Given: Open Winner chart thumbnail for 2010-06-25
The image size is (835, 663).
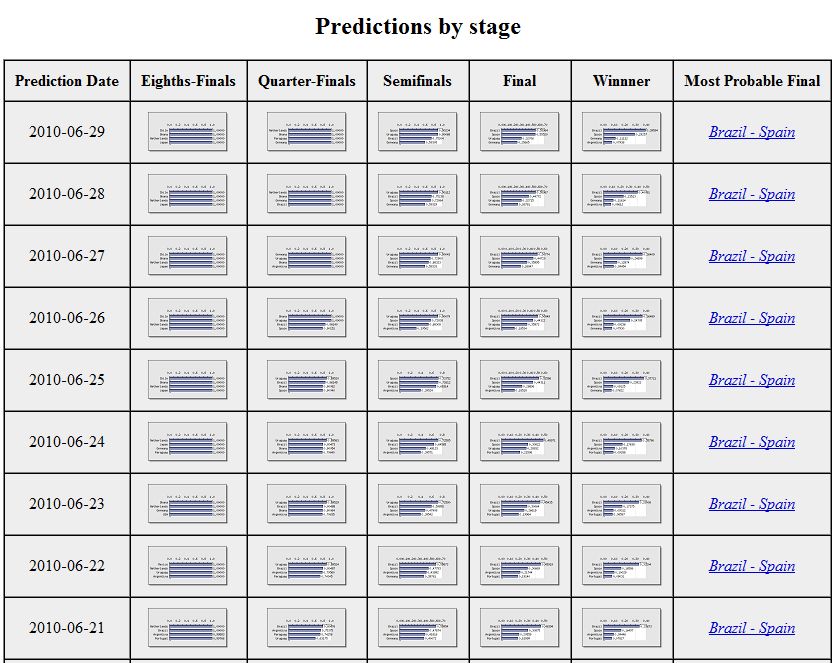Looking at the screenshot, I should (x=621, y=380).
